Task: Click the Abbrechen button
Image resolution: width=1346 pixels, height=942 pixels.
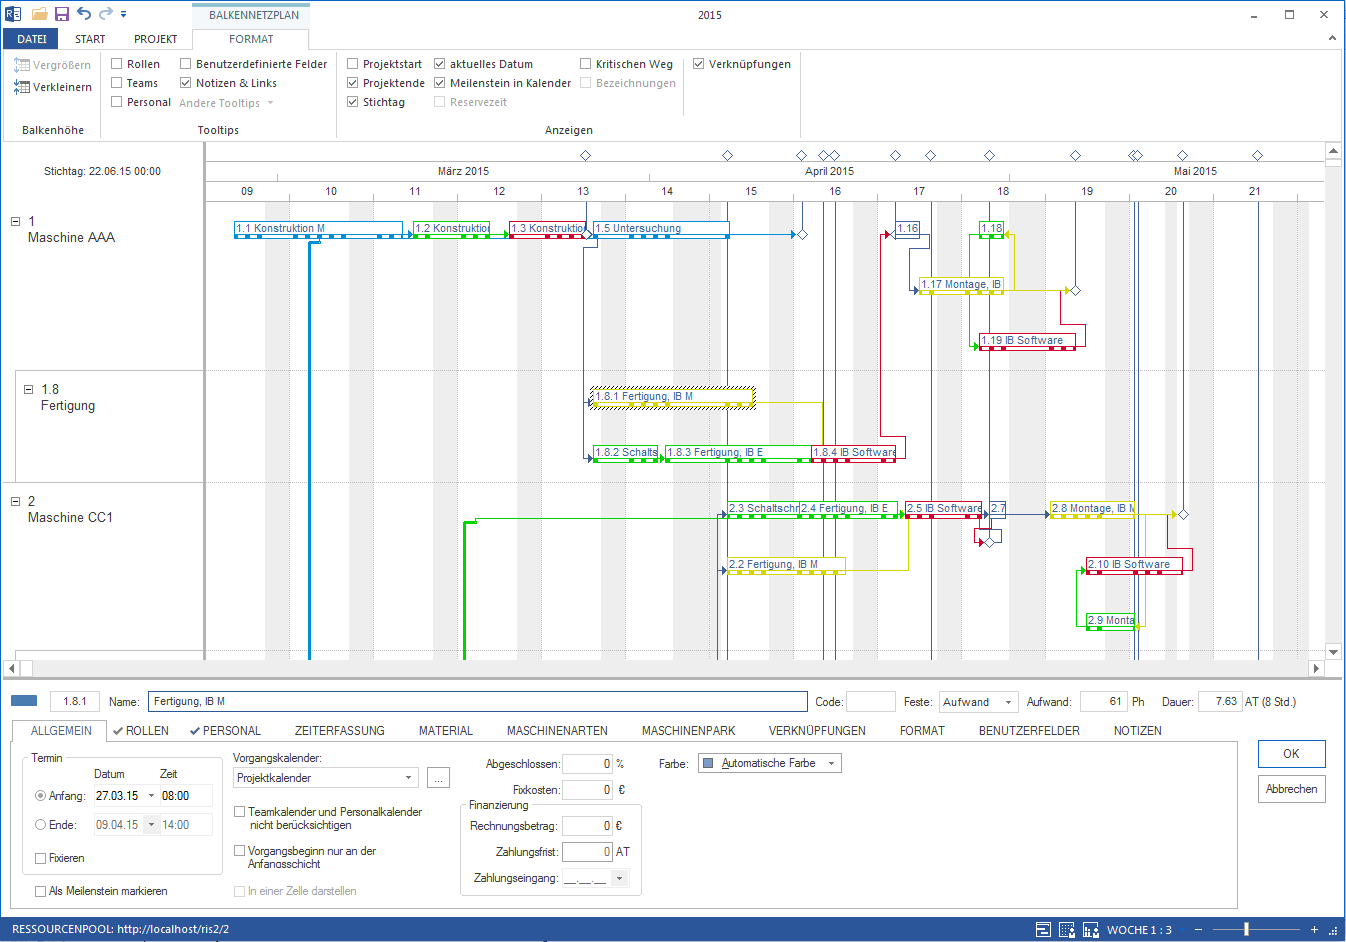Action: 1291,789
